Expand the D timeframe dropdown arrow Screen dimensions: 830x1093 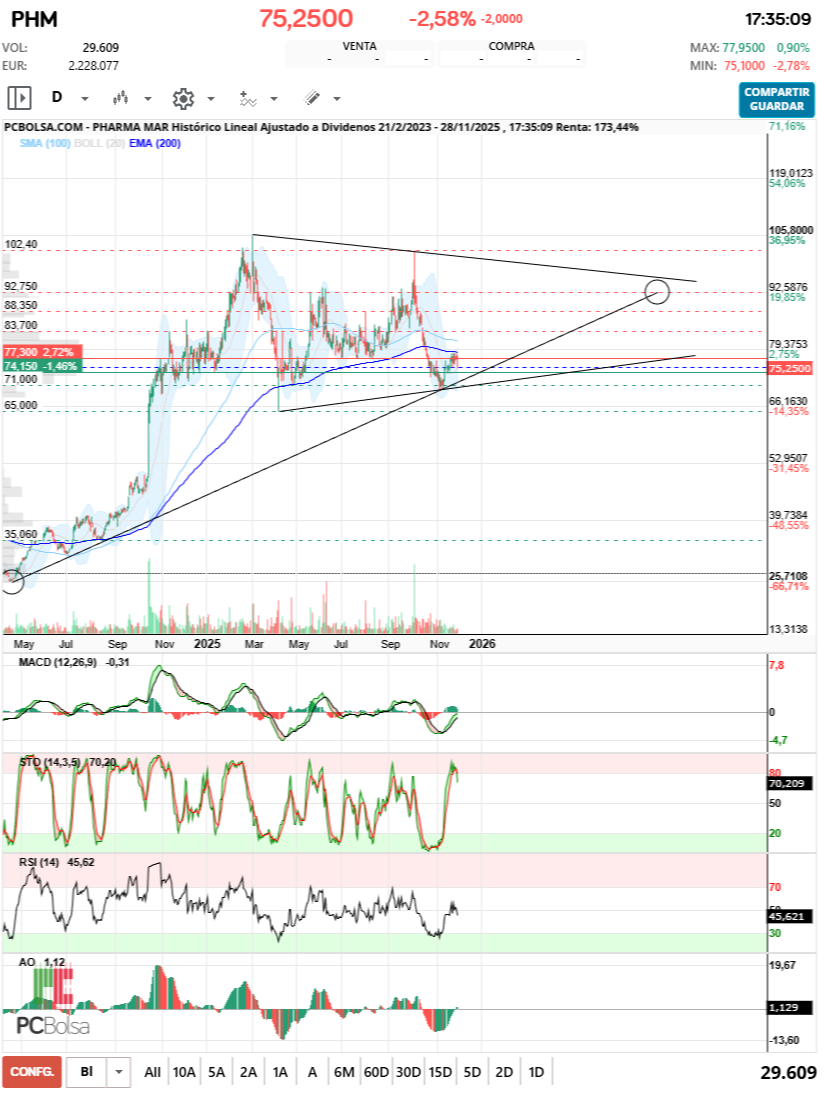(85, 99)
